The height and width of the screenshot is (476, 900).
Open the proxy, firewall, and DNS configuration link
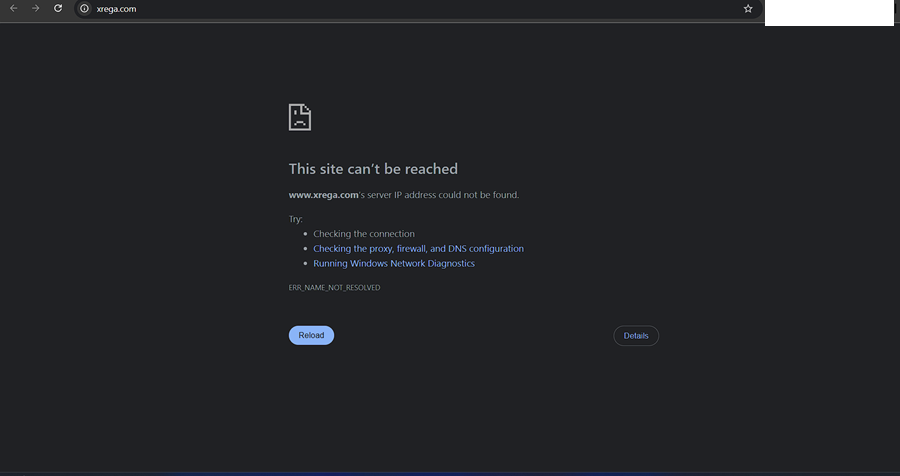click(418, 249)
